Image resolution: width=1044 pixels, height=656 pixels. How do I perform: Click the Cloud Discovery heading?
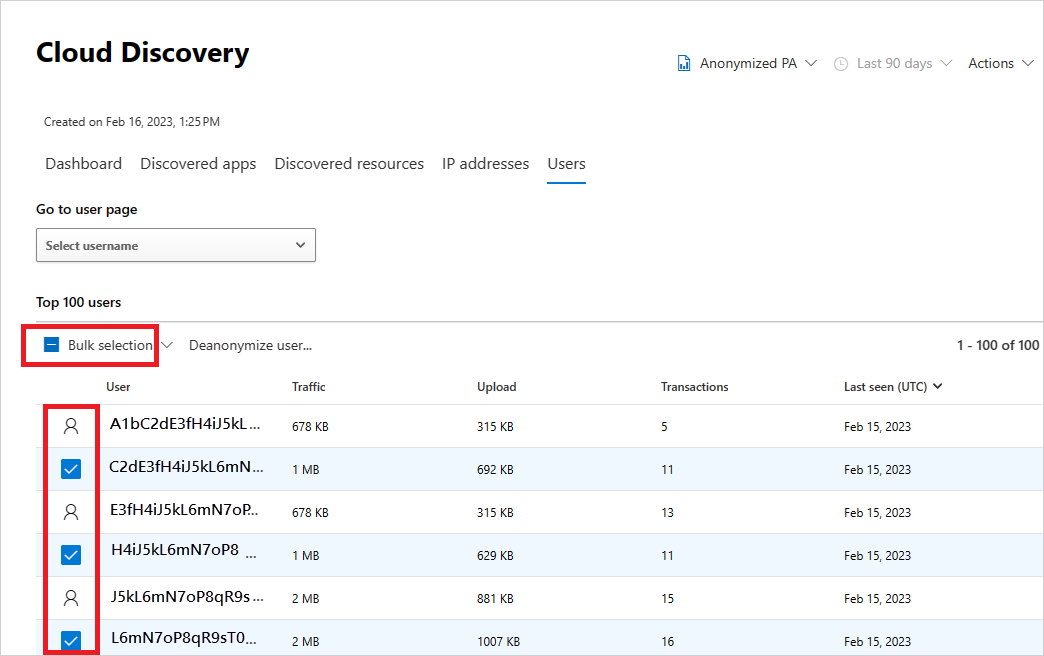coord(142,52)
